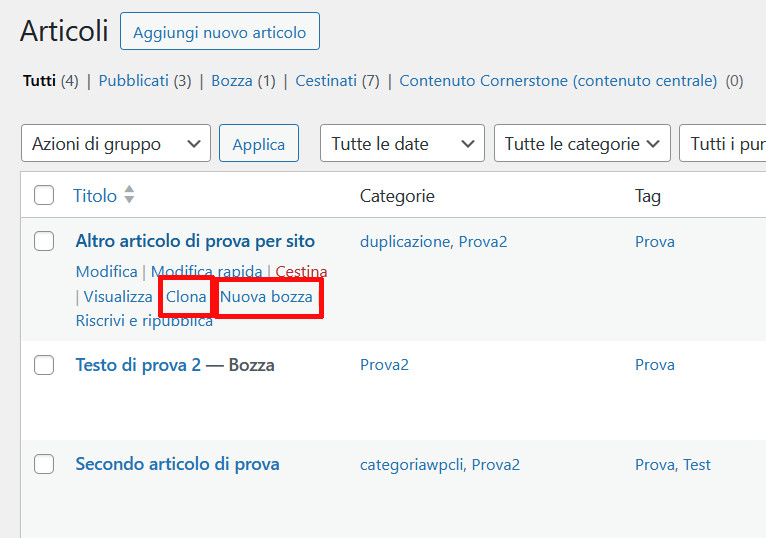Screen dimensions: 766x538
Task: Sort the table by the Titolo column
Action: click(x=95, y=195)
